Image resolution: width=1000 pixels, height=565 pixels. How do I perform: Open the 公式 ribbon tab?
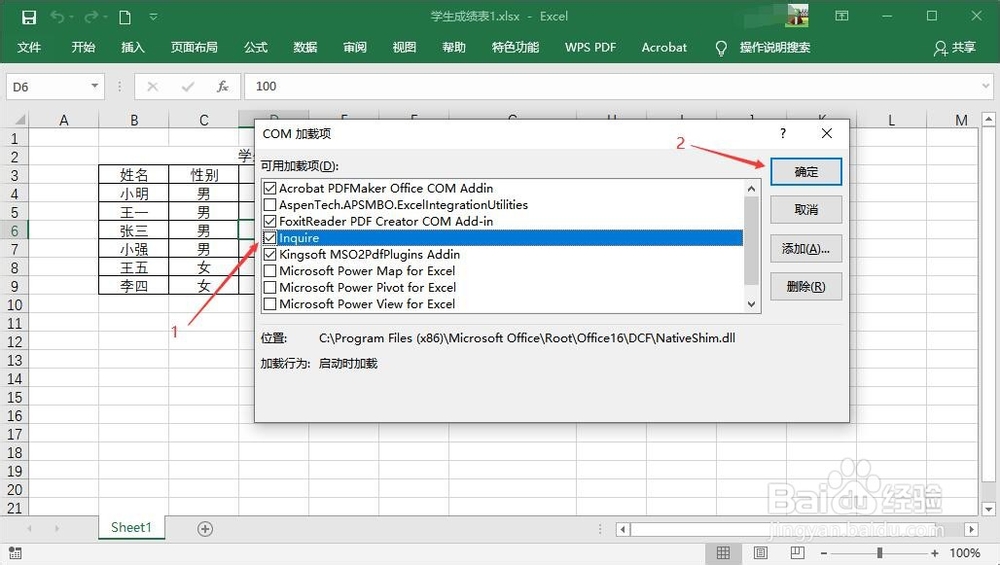click(x=255, y=48)
